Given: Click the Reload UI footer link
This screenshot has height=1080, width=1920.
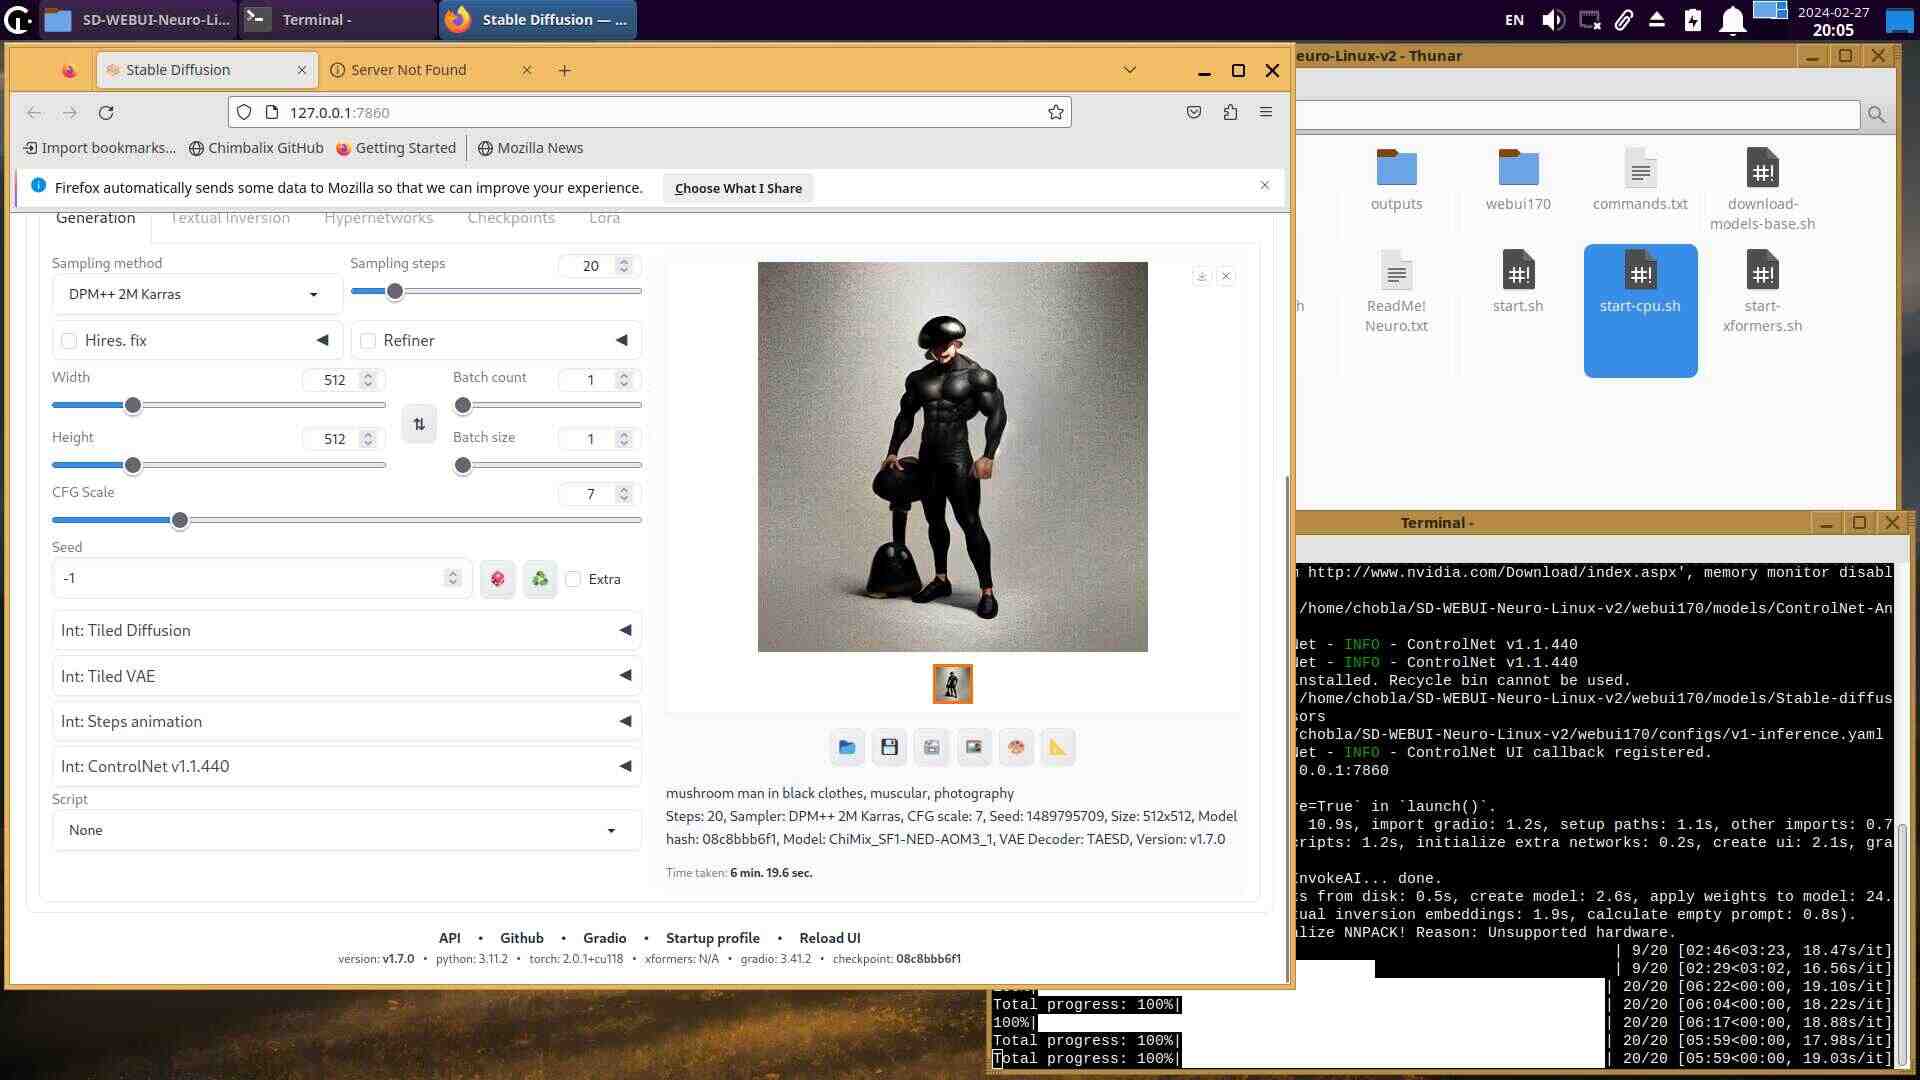Looking at the screenshot, I should pos(829,938).
